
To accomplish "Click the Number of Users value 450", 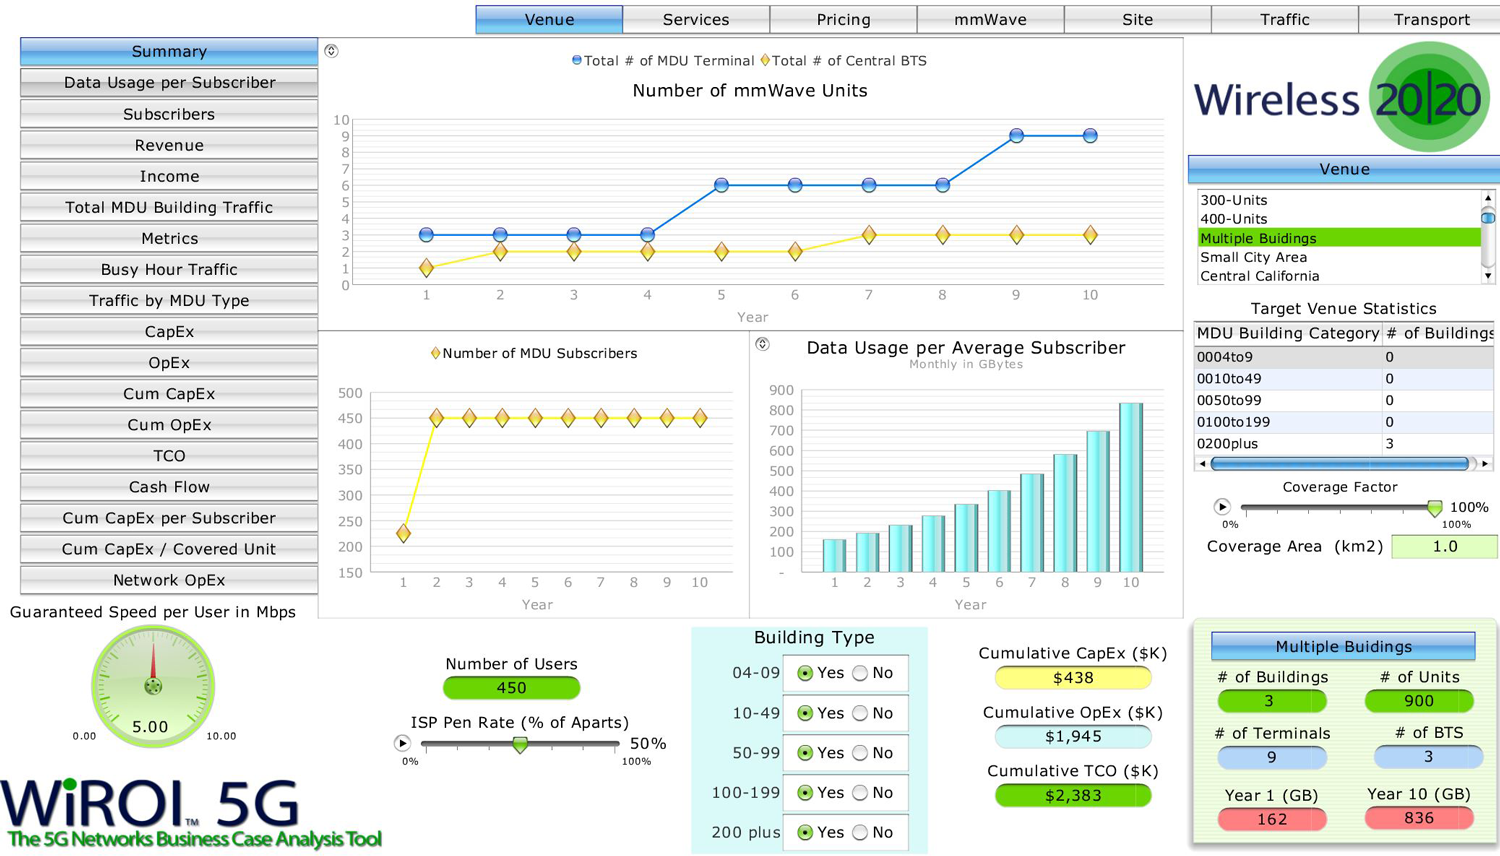I will [x=511, y=688].
